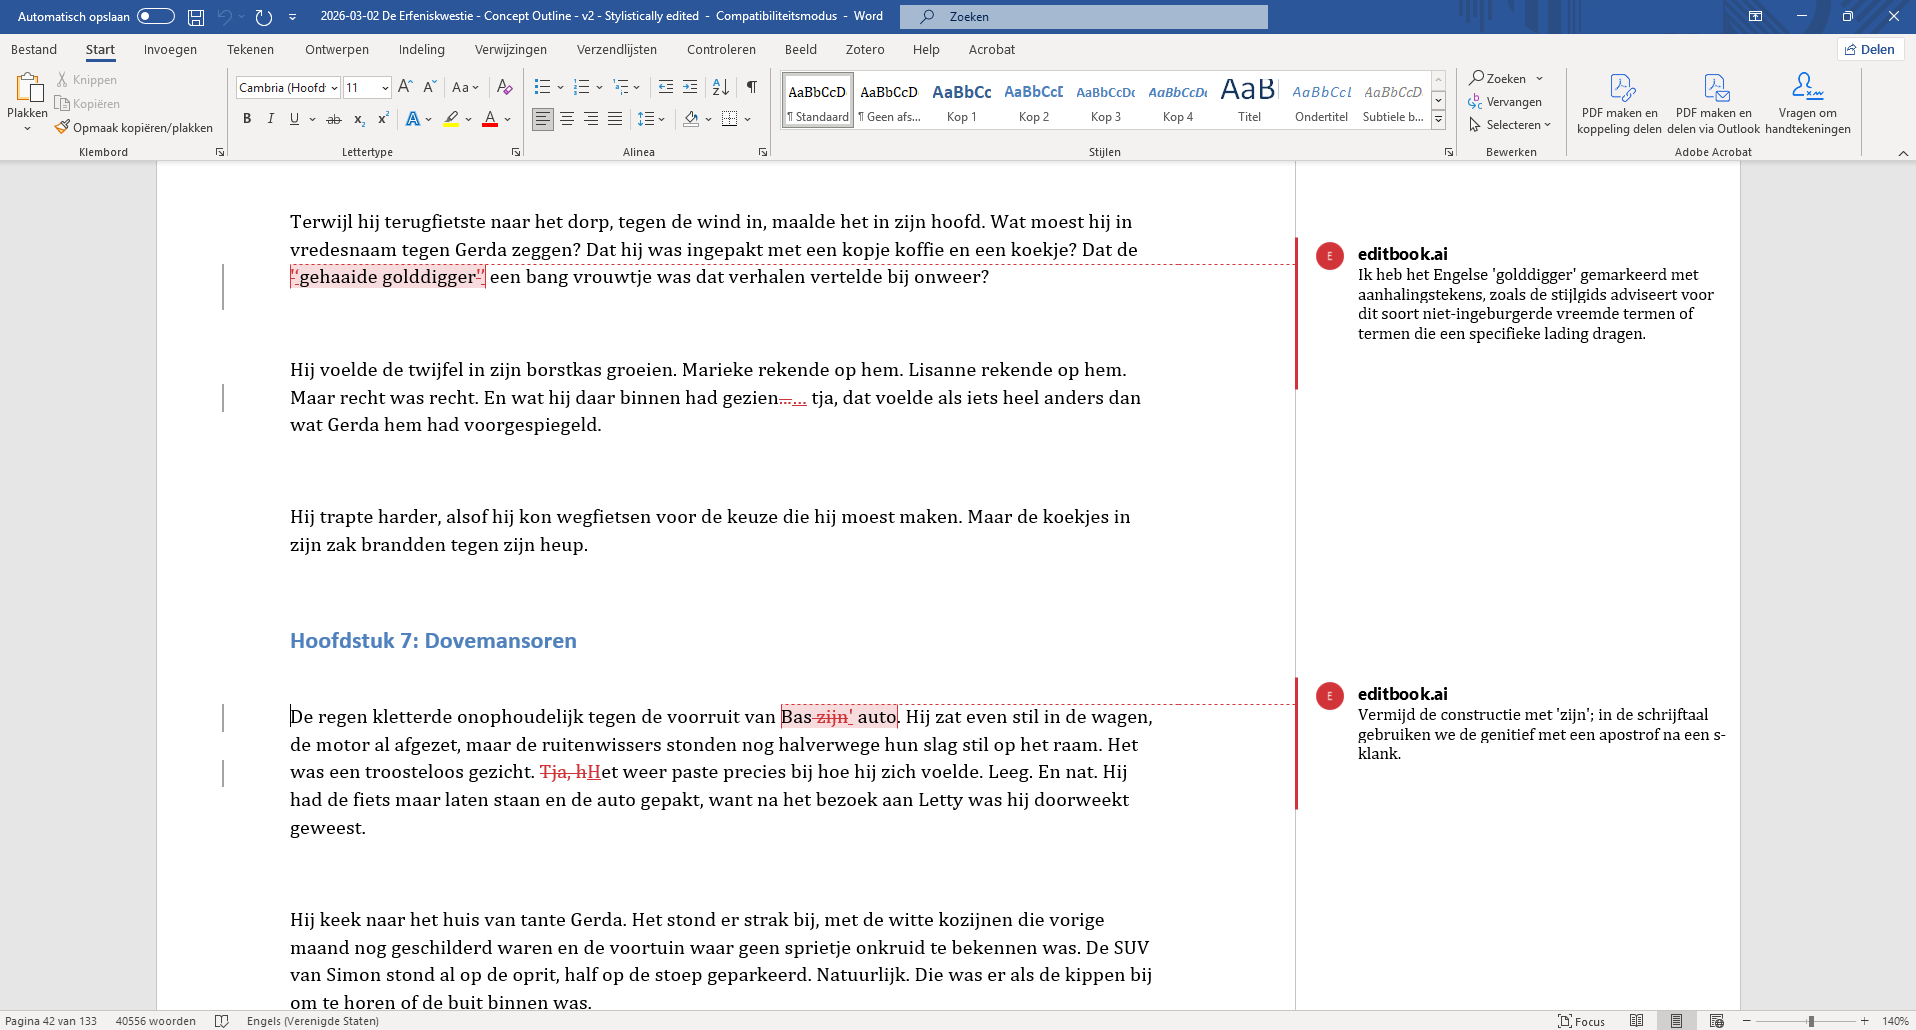This screenshot has width=1916, height=1030.
Task: Redo the last action in the title bar
Action: pos(264,17)
